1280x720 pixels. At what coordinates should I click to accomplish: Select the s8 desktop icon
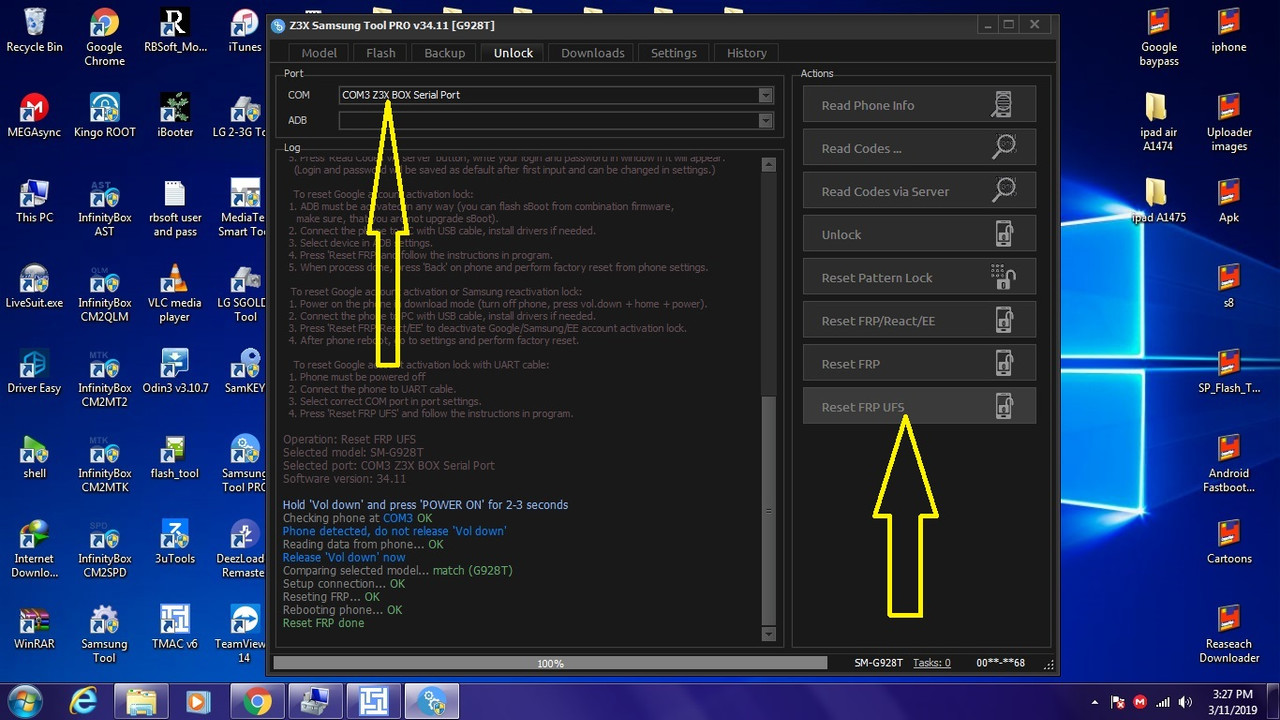(x=1229, y=286)
